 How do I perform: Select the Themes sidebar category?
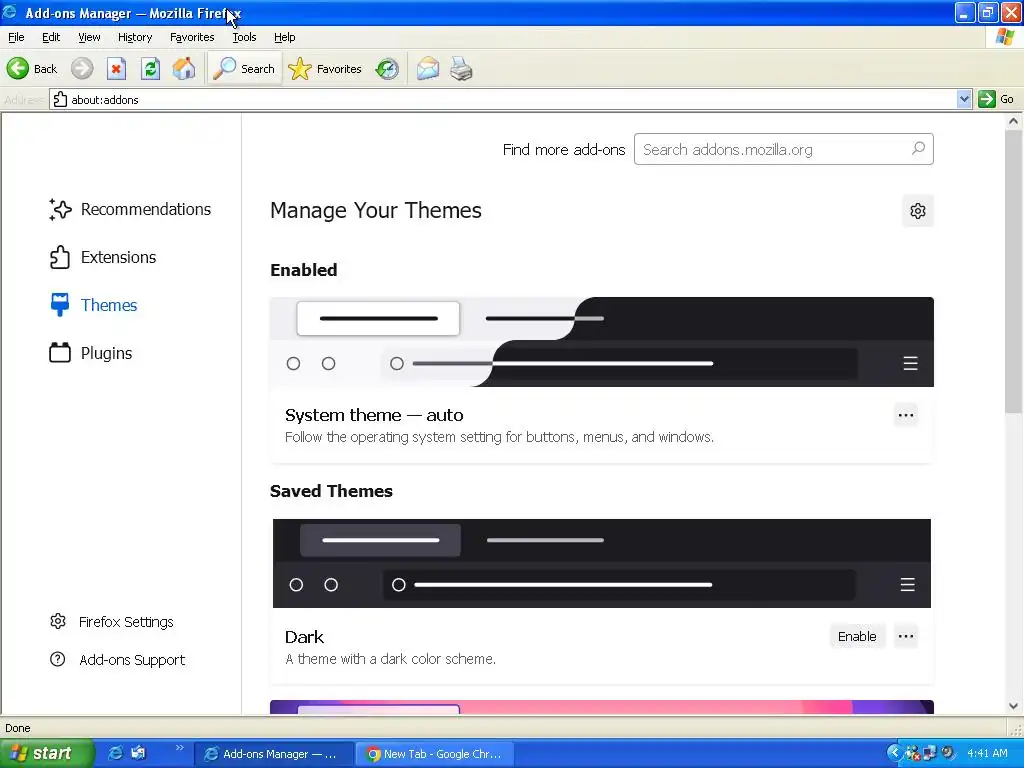pyautogui.click(x=93, y=305)
